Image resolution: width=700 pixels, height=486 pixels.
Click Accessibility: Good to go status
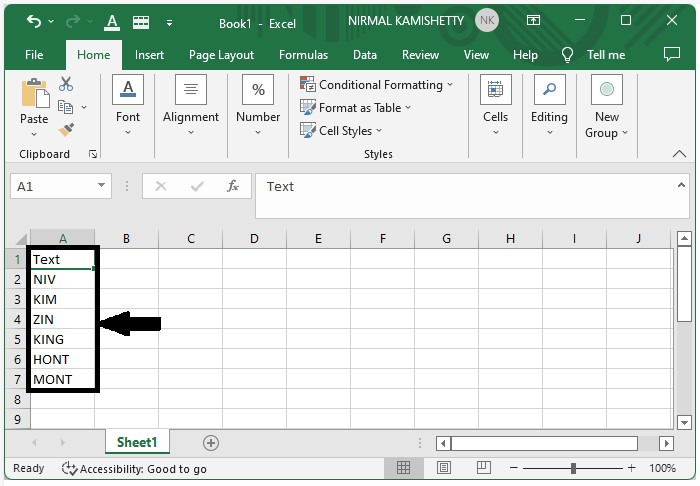(134, 468)
